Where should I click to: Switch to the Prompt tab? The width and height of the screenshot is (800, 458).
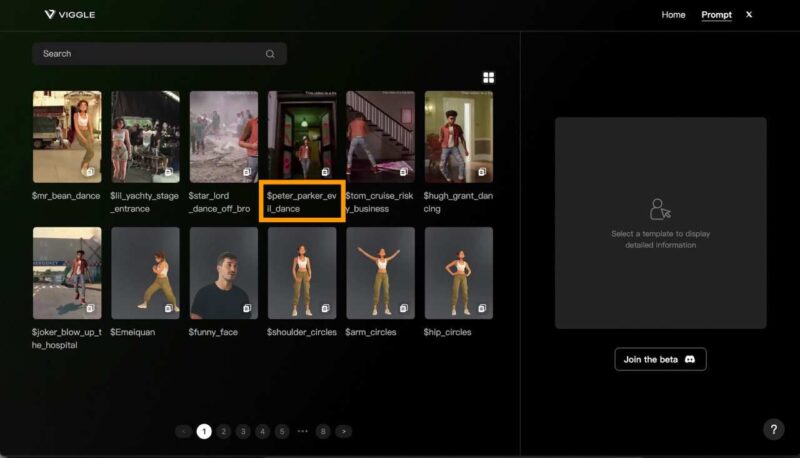[x=716, y=15]
